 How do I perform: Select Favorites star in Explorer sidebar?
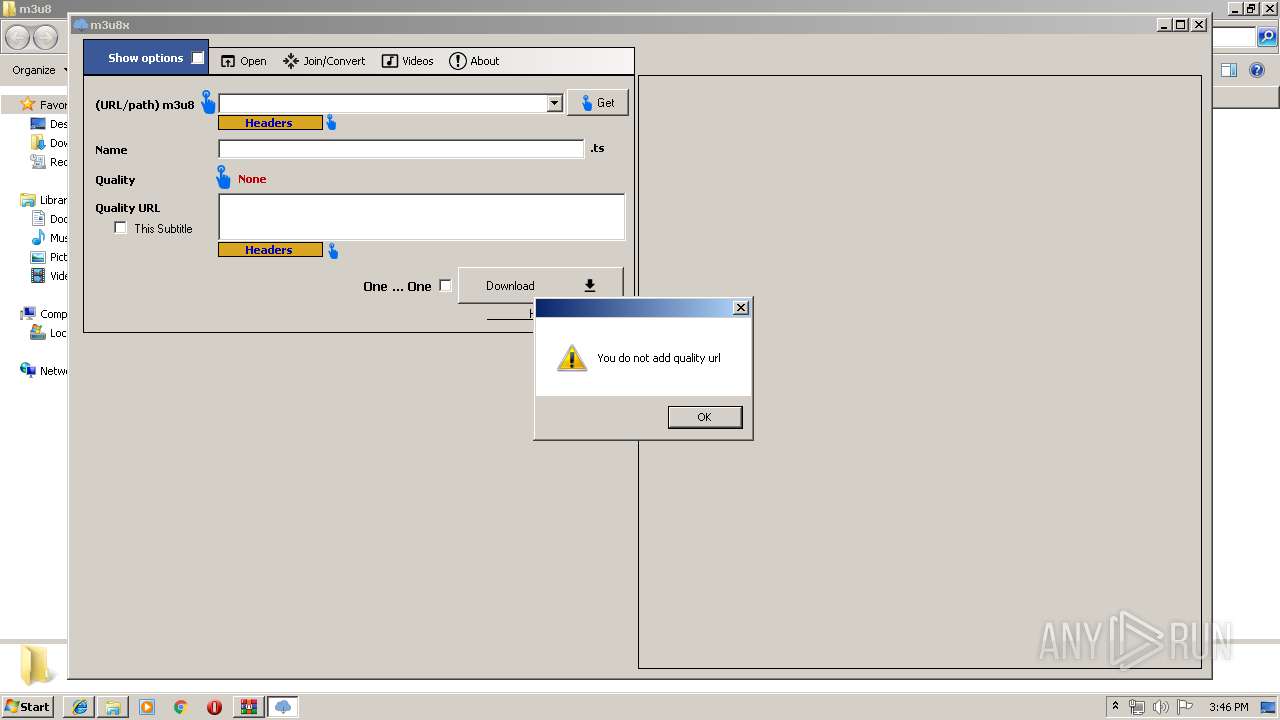pyautogui.click(x=28, y=104)
